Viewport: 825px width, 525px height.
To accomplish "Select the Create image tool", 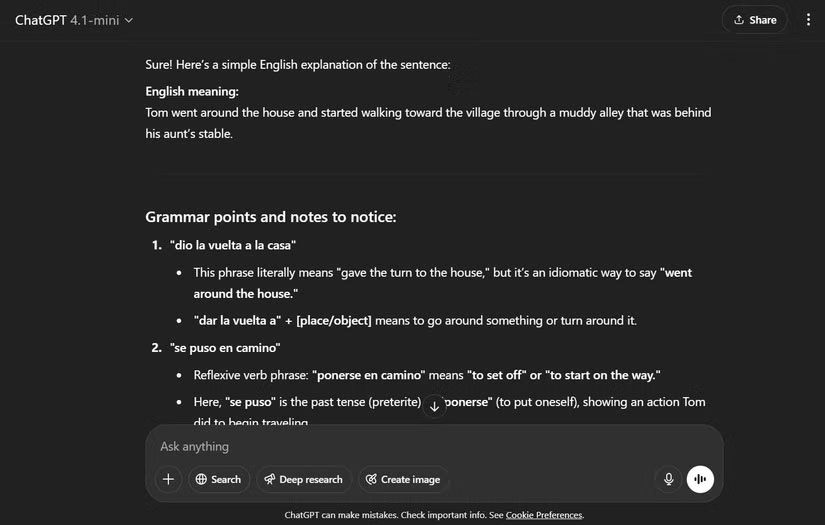I will coord(403,480).
